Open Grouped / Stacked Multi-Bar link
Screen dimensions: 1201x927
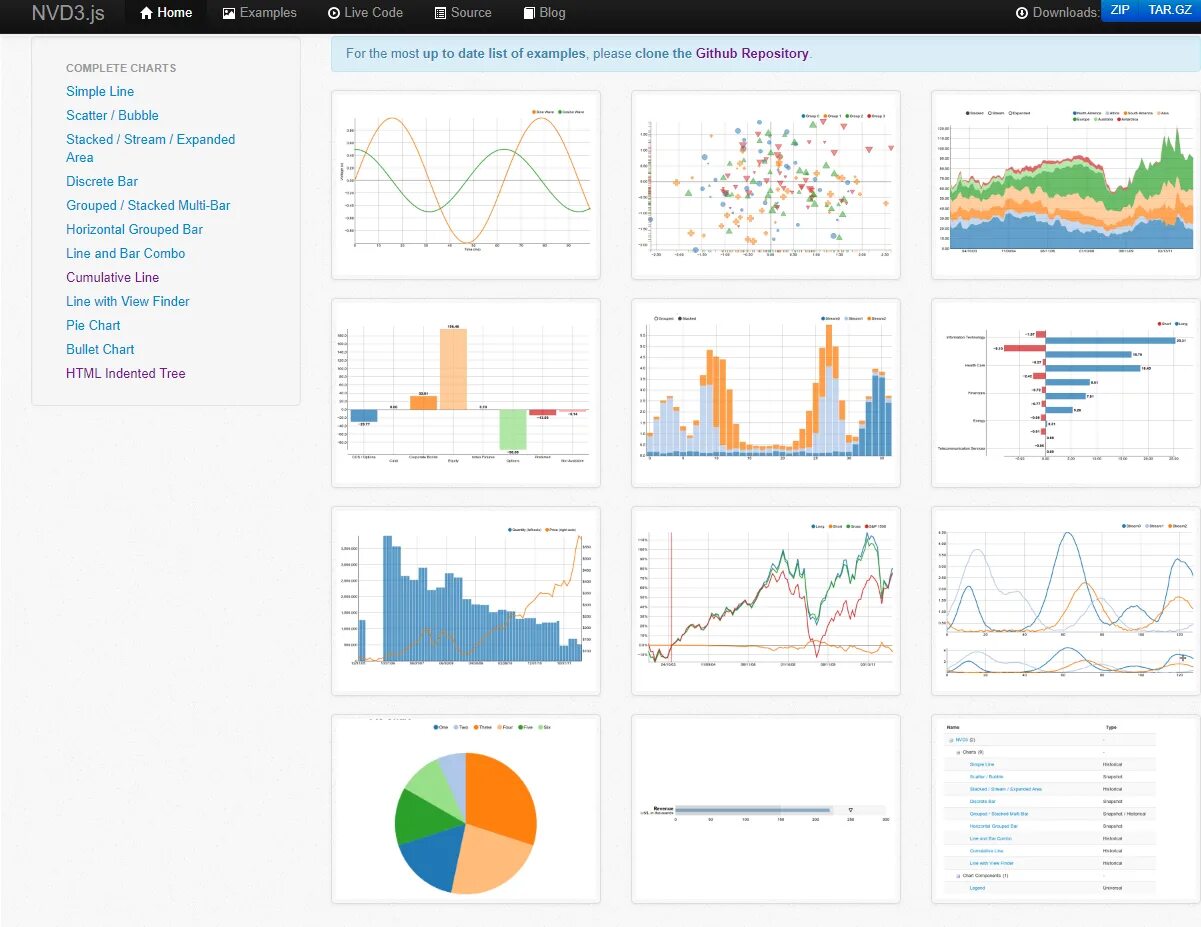(148, 205)
